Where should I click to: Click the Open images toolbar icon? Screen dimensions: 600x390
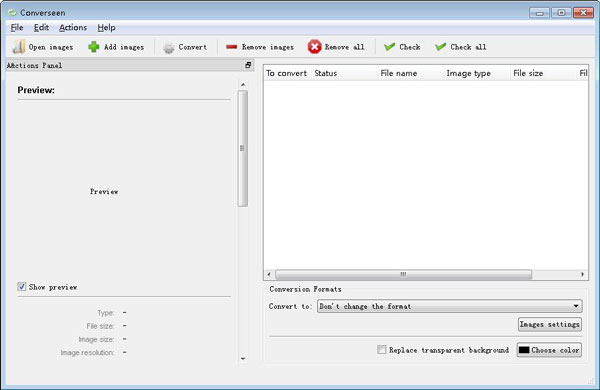coord(18,47)
